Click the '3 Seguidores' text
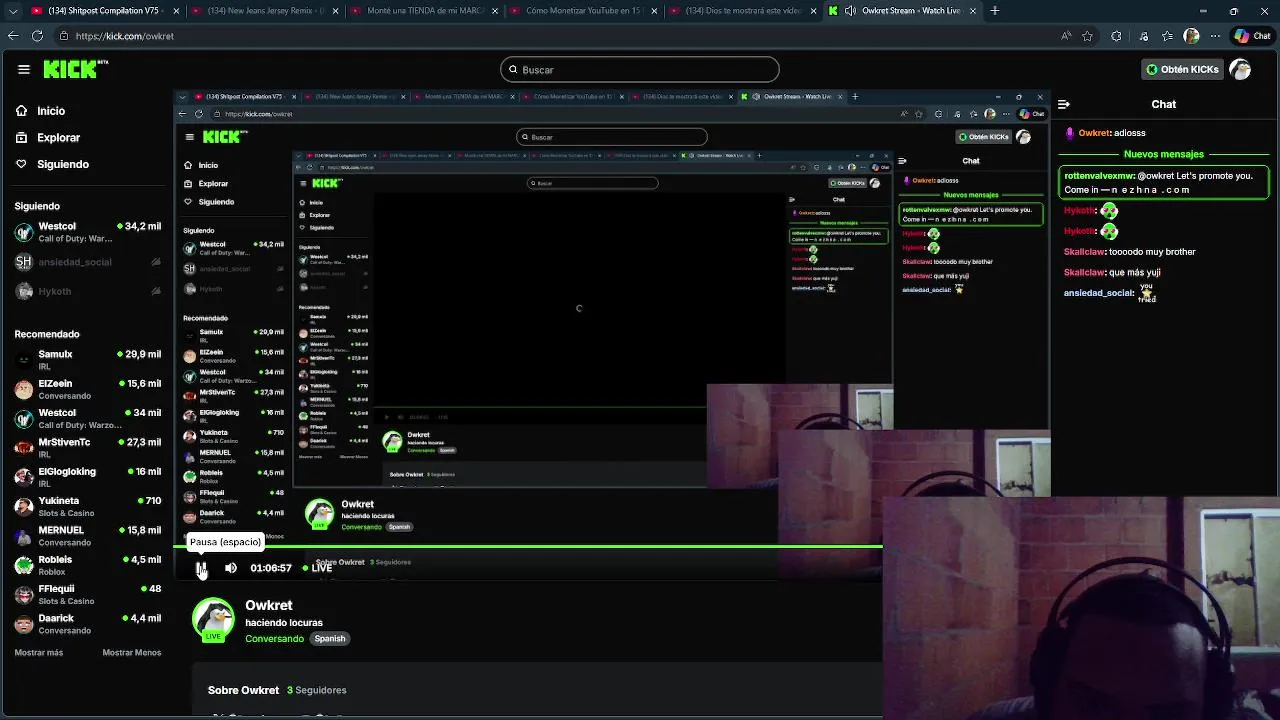 point(317,690)
